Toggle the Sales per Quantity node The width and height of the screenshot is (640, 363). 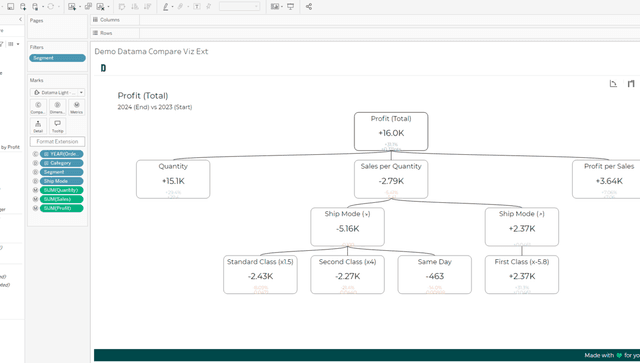391,179
